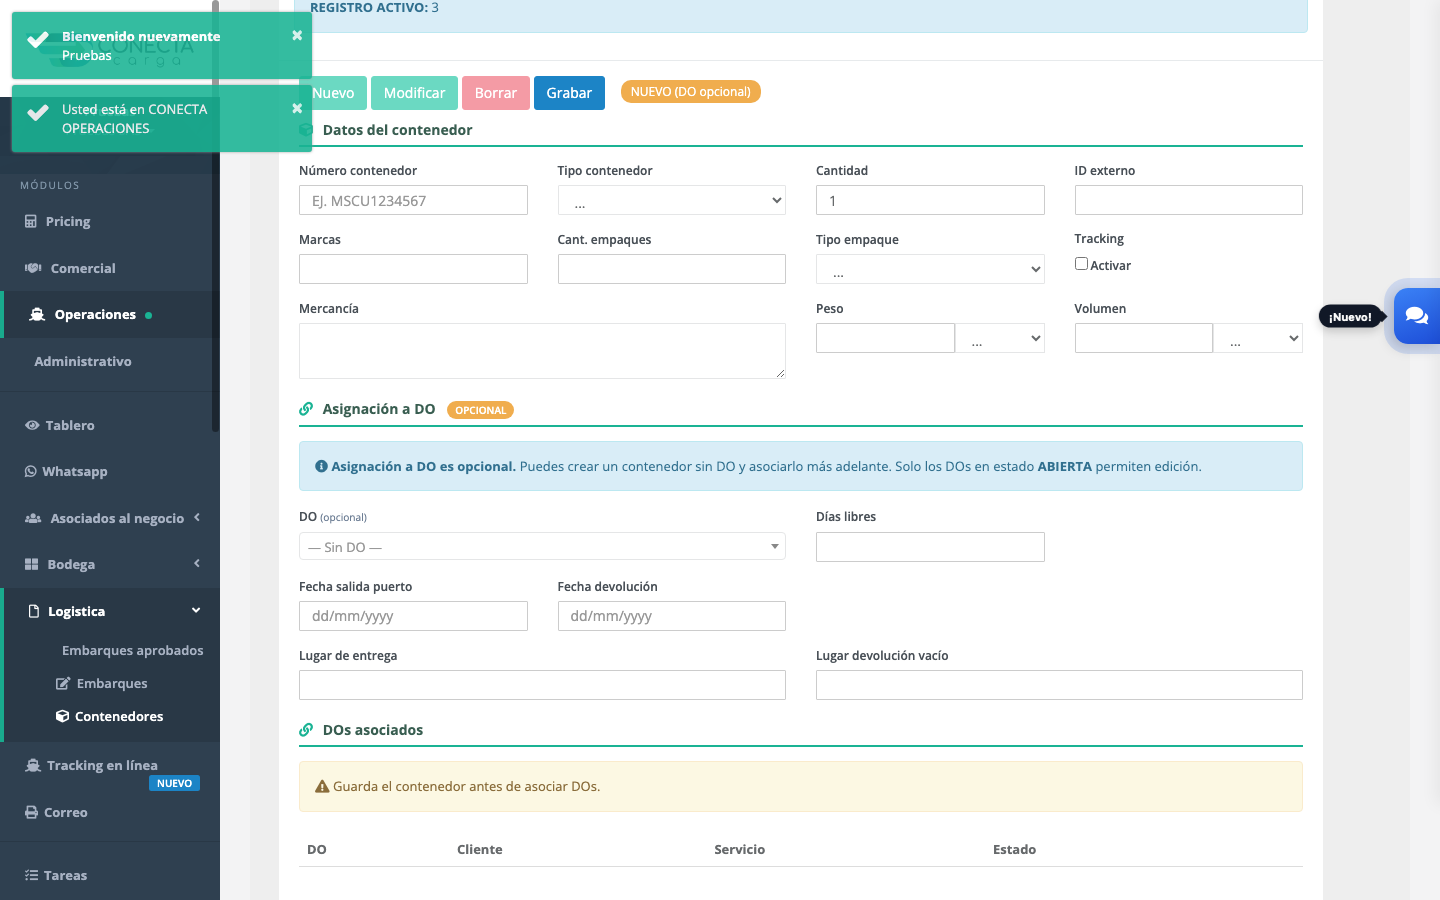Open the Administrativo module
The image size is (1440, 900).
(83, 361)
